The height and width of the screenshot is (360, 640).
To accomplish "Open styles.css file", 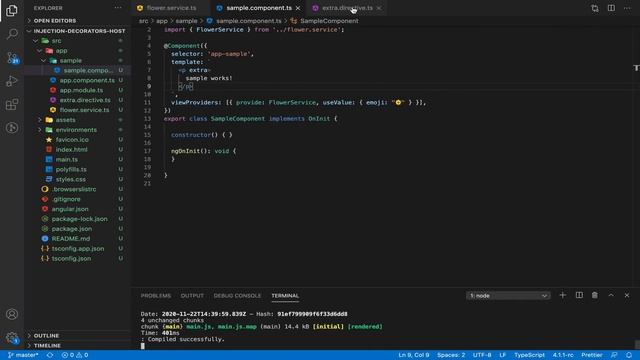I will 71,179.
